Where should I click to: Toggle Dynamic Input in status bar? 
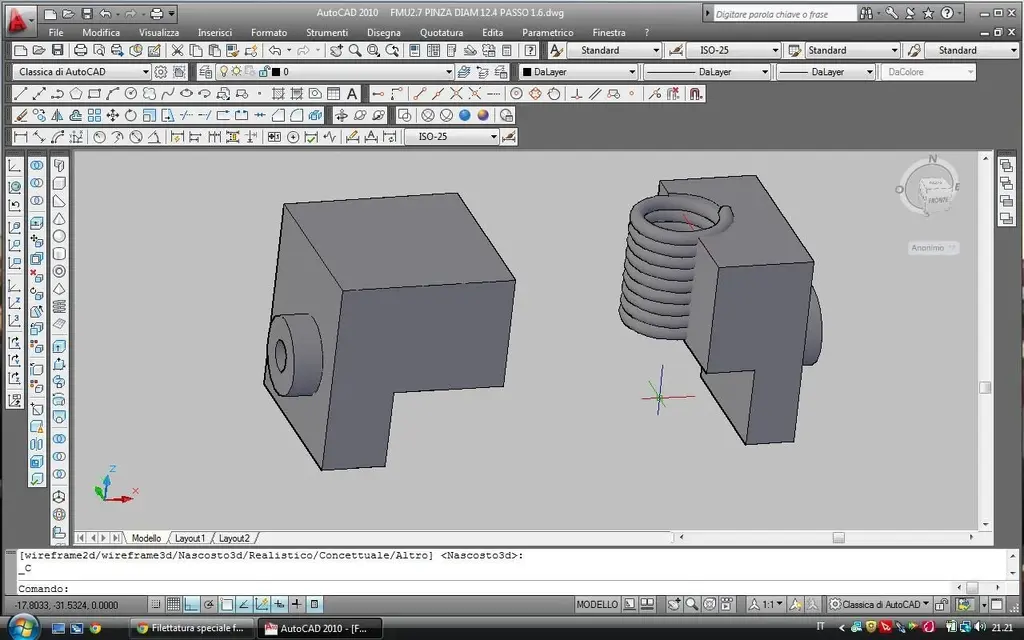click(x=279, y=604)
